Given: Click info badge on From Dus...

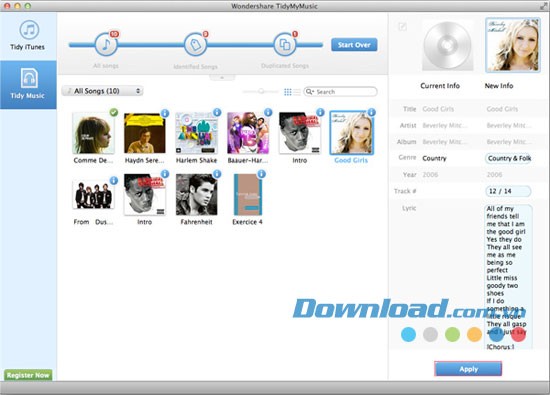Looking at the screenshot, I should [x=114, y=180].
